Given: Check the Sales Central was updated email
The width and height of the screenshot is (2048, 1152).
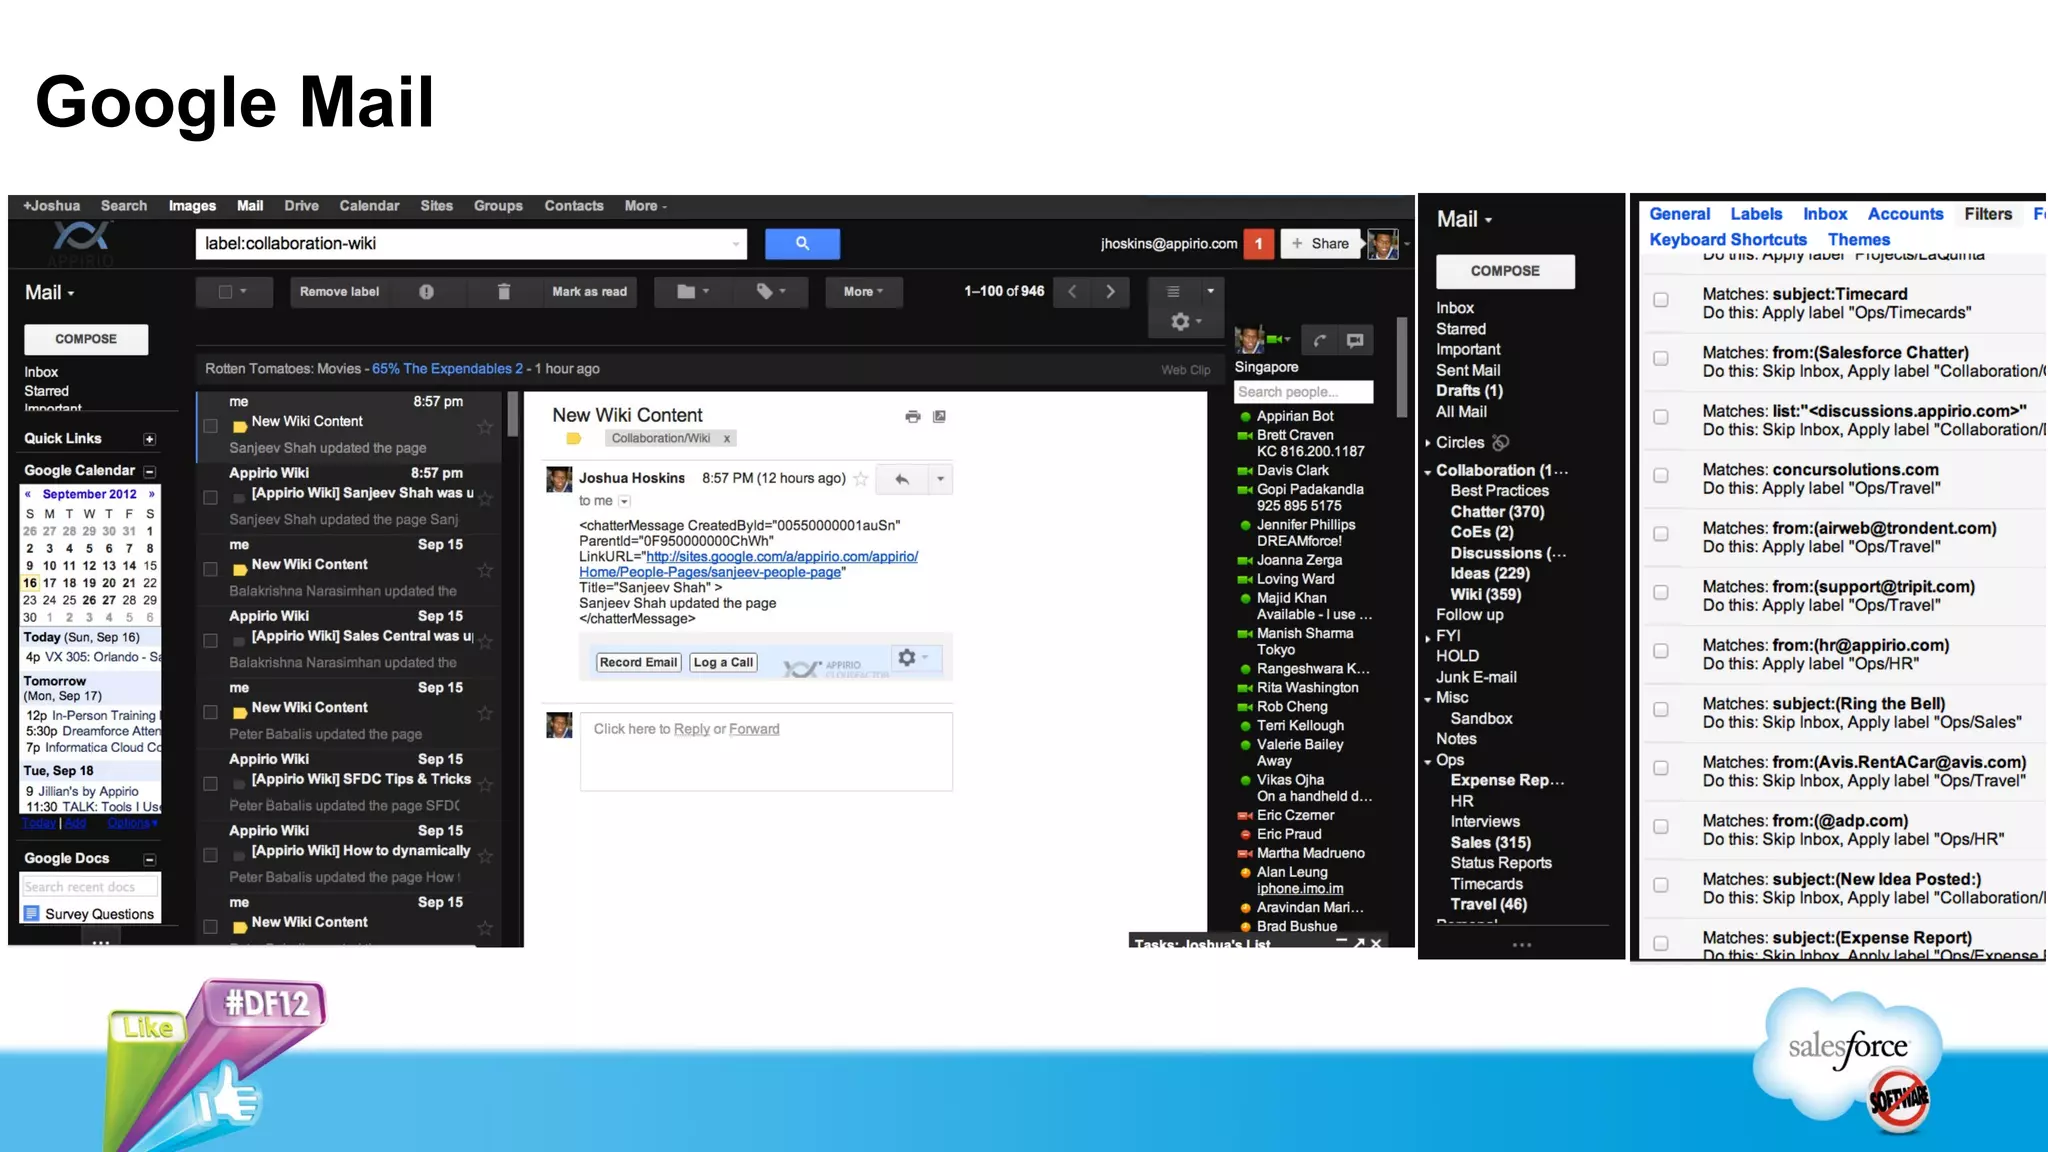Looking at the screenshot, I should (211, 641).
